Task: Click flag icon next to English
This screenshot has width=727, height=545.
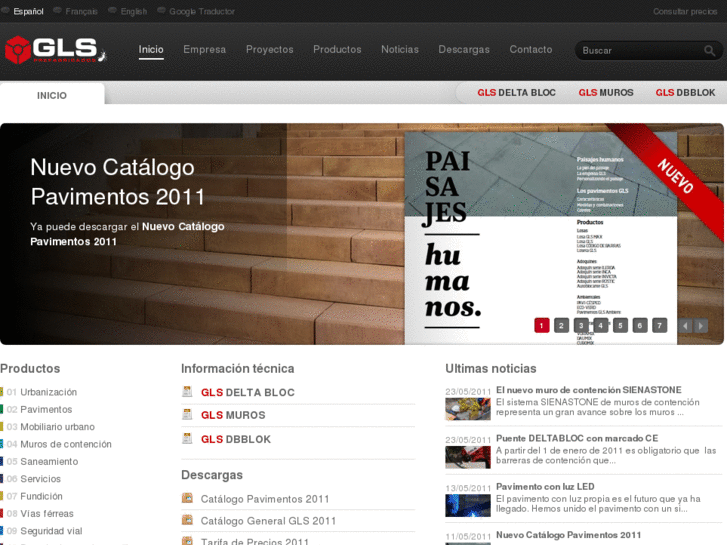Action: 112,11
